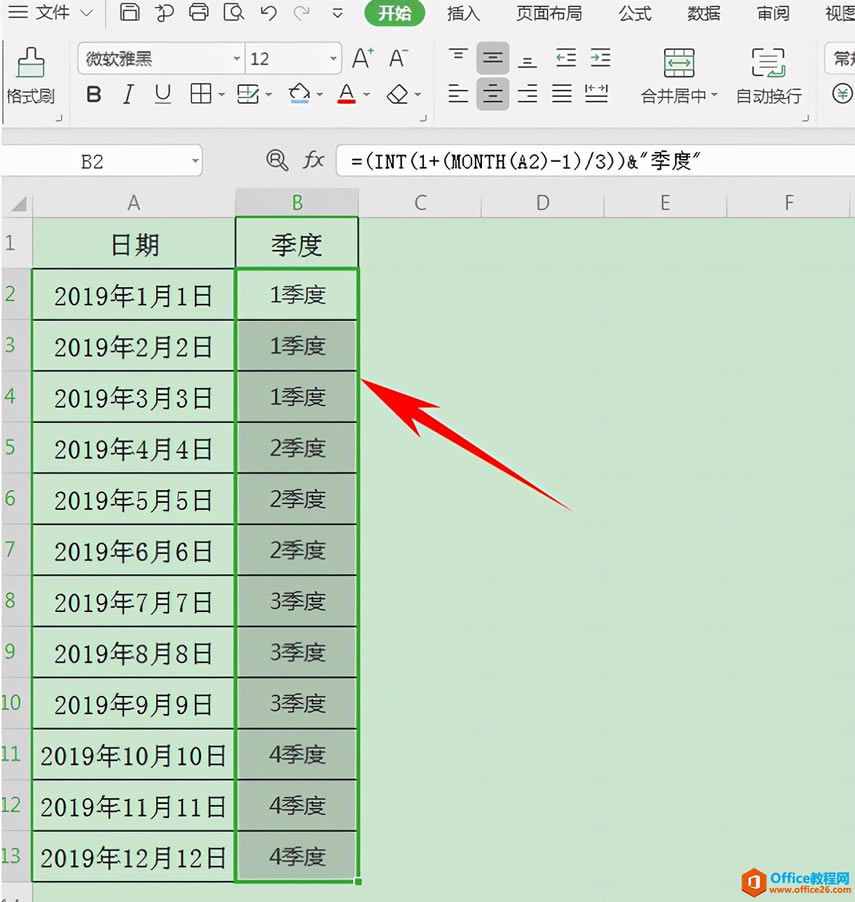Image resolution: width=855 pixels, height=902 pixels.
Task: Click the distributed alignment icon
Action: [596, 93]
